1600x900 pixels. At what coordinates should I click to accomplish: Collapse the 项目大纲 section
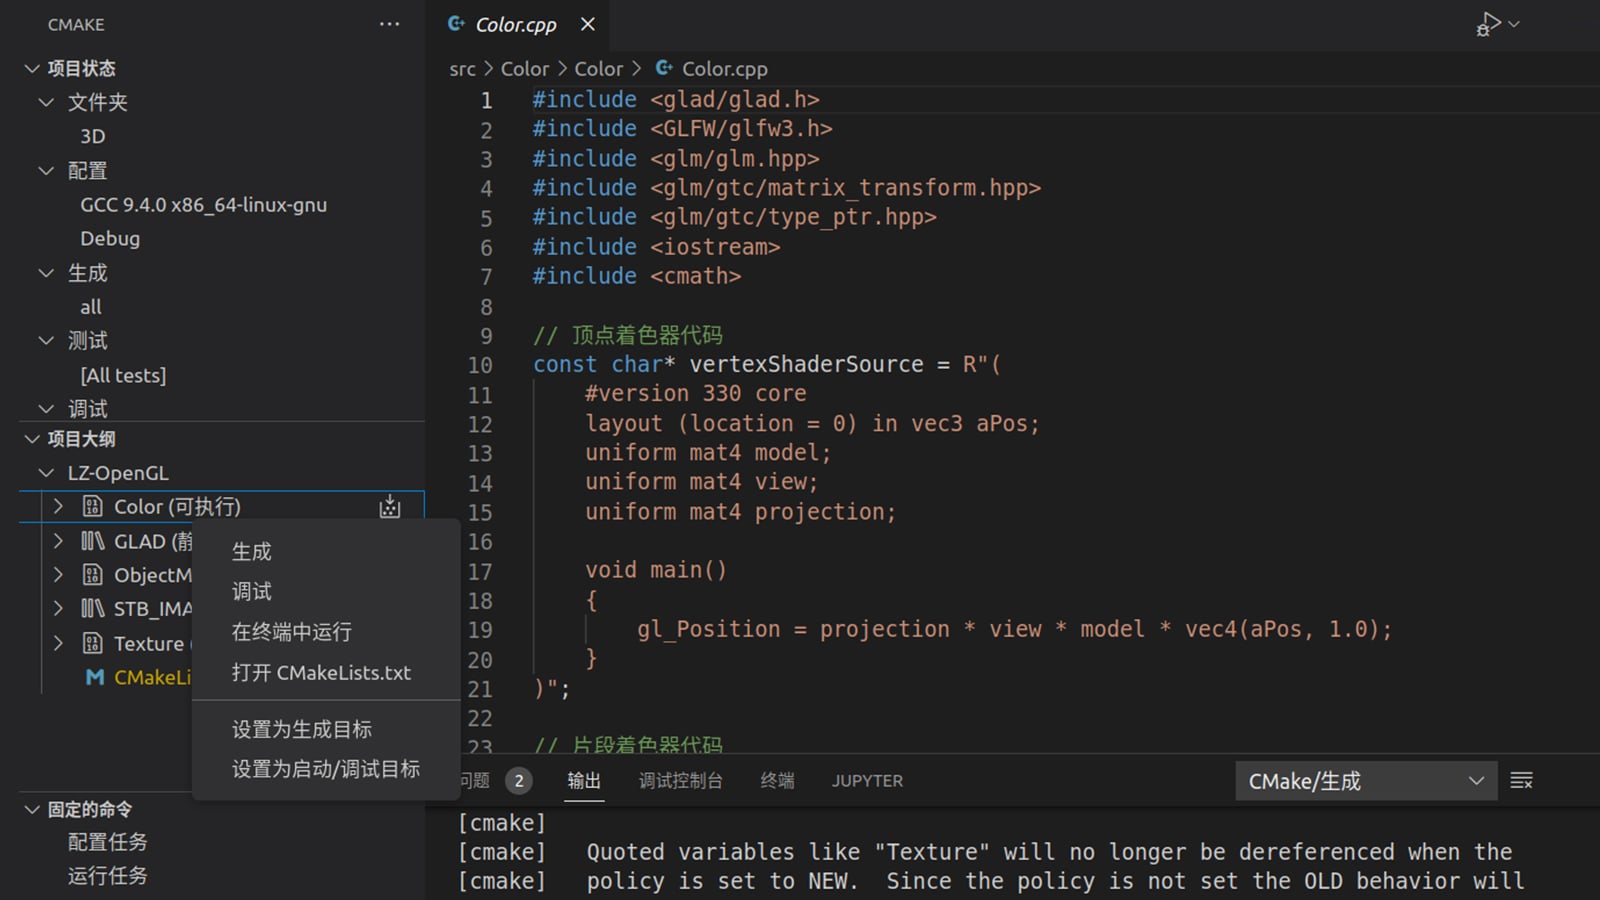click(32, 439)
